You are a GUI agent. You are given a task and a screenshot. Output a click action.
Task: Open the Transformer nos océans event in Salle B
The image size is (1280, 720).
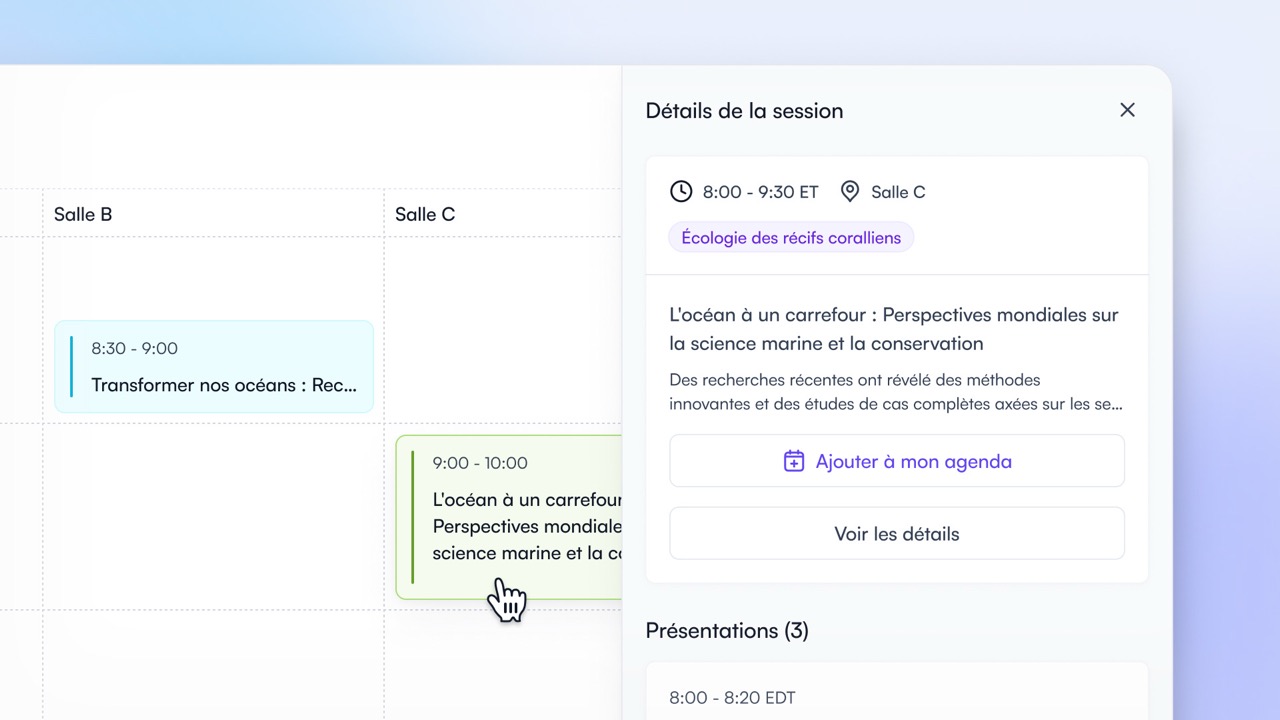coord(214,367)
